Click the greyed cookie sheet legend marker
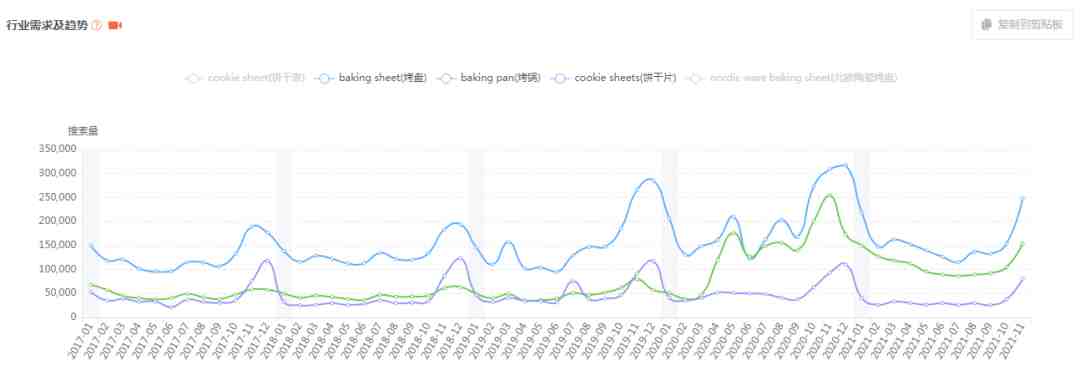 coord(194,79)
